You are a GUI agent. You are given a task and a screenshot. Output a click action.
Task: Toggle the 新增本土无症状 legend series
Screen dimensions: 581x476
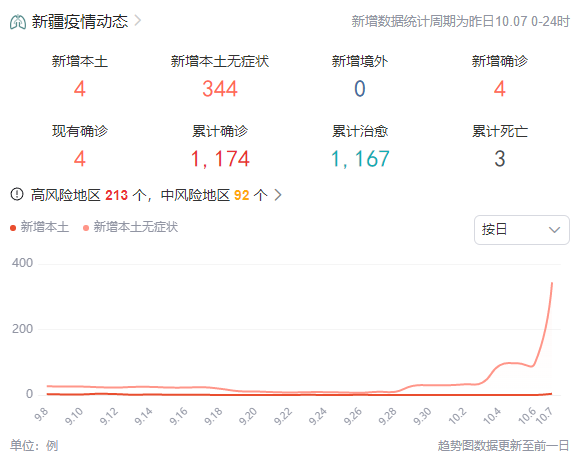131,227
